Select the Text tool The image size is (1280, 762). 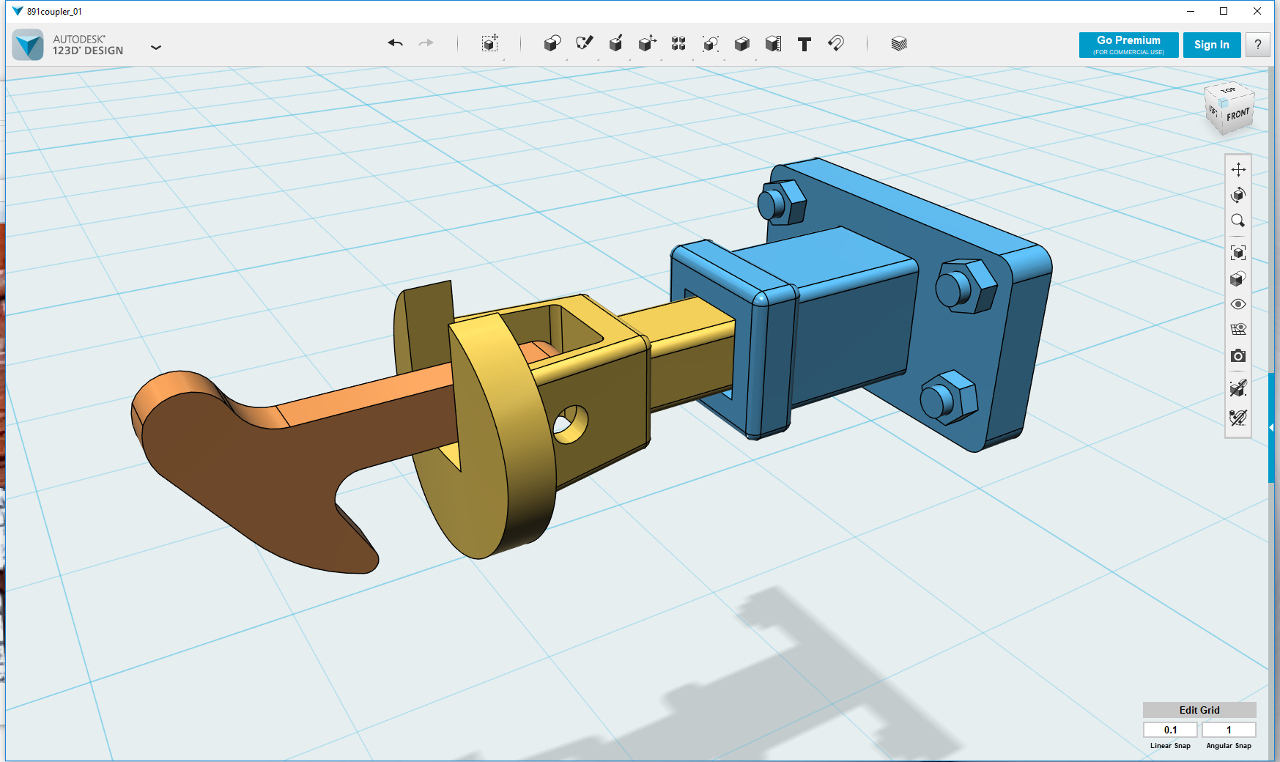pos(804,44)
